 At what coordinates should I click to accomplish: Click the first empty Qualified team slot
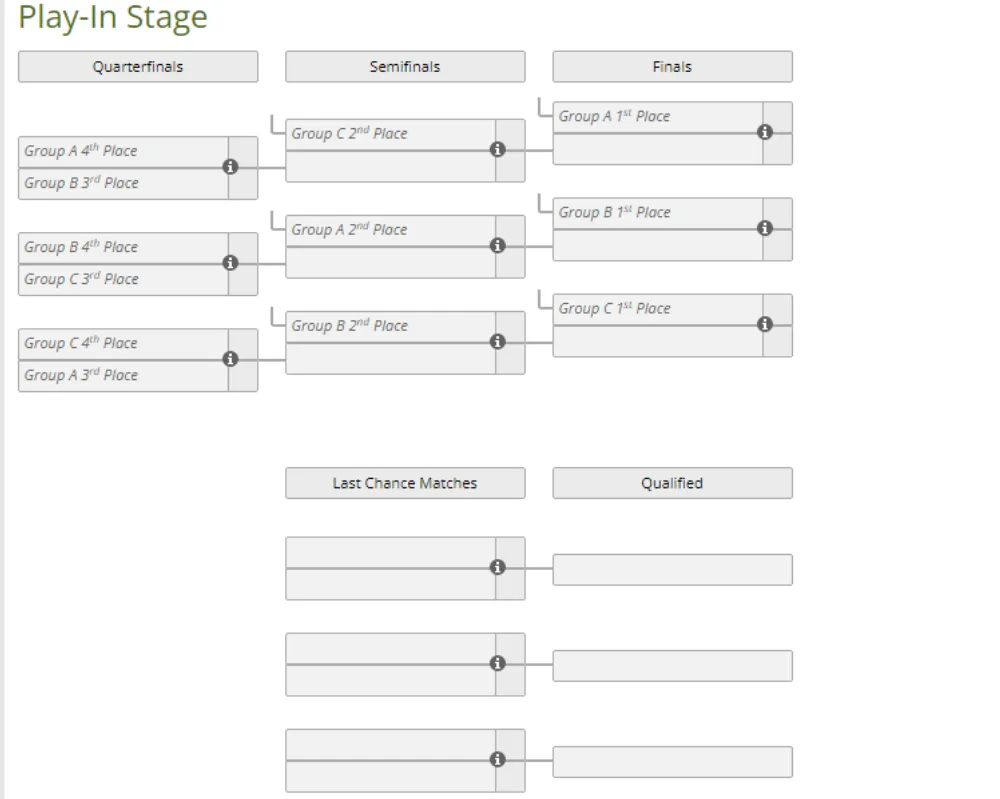(672, 570)
